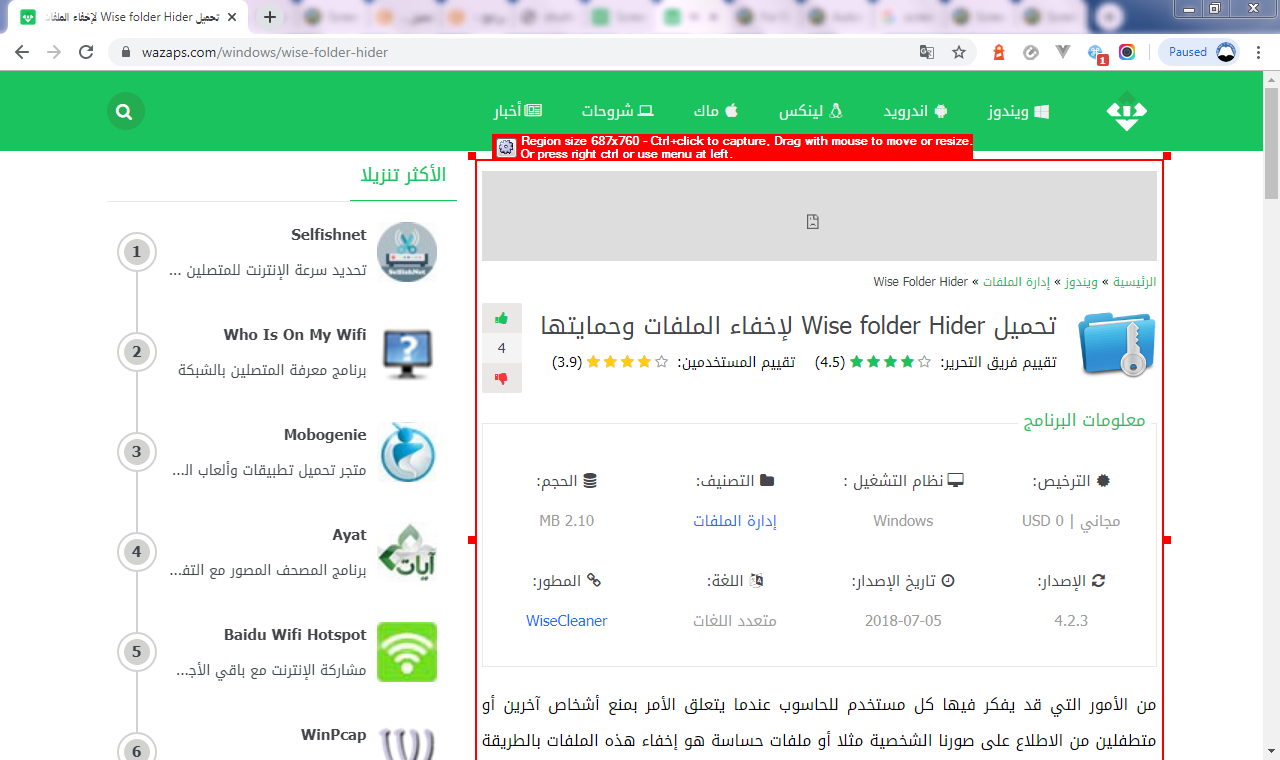Viewport: 1280px width, 760px height.
Task: Open the Baidu Wifi Hotspot title link
Action: [295, 635]
